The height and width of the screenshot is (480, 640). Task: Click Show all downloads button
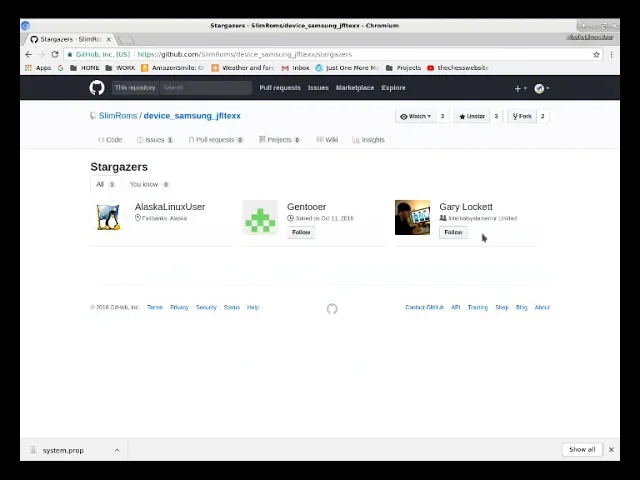tap(582, 449)
